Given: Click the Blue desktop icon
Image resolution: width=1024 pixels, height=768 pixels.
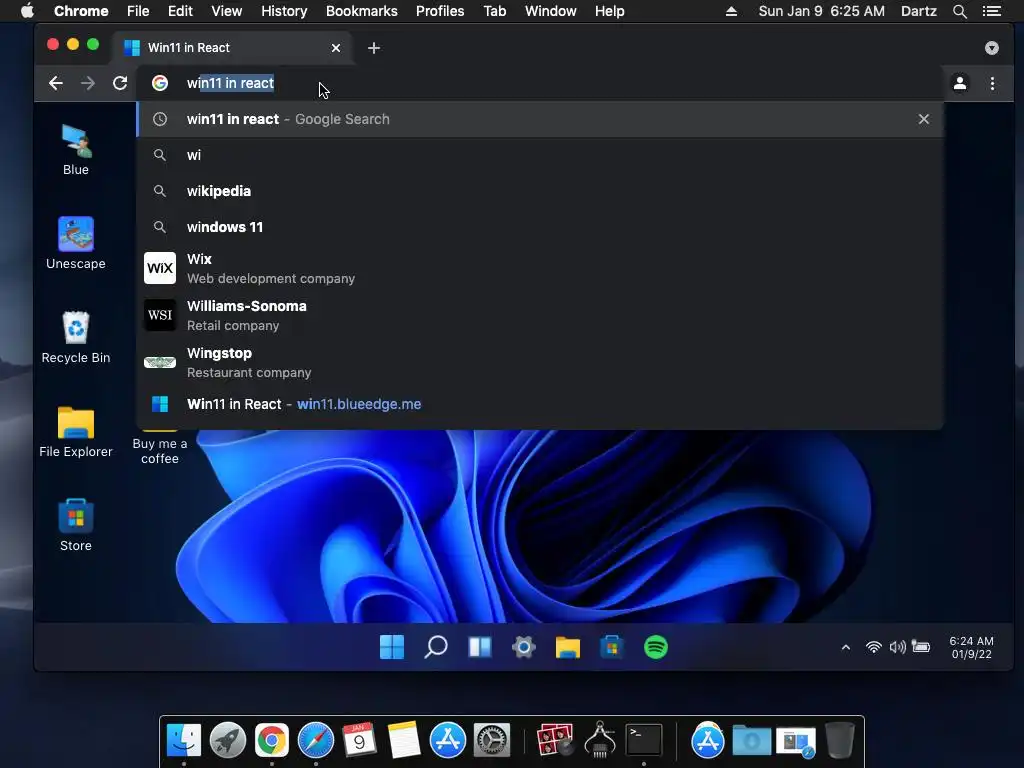Looking at the screenshot, I should 76,150.
